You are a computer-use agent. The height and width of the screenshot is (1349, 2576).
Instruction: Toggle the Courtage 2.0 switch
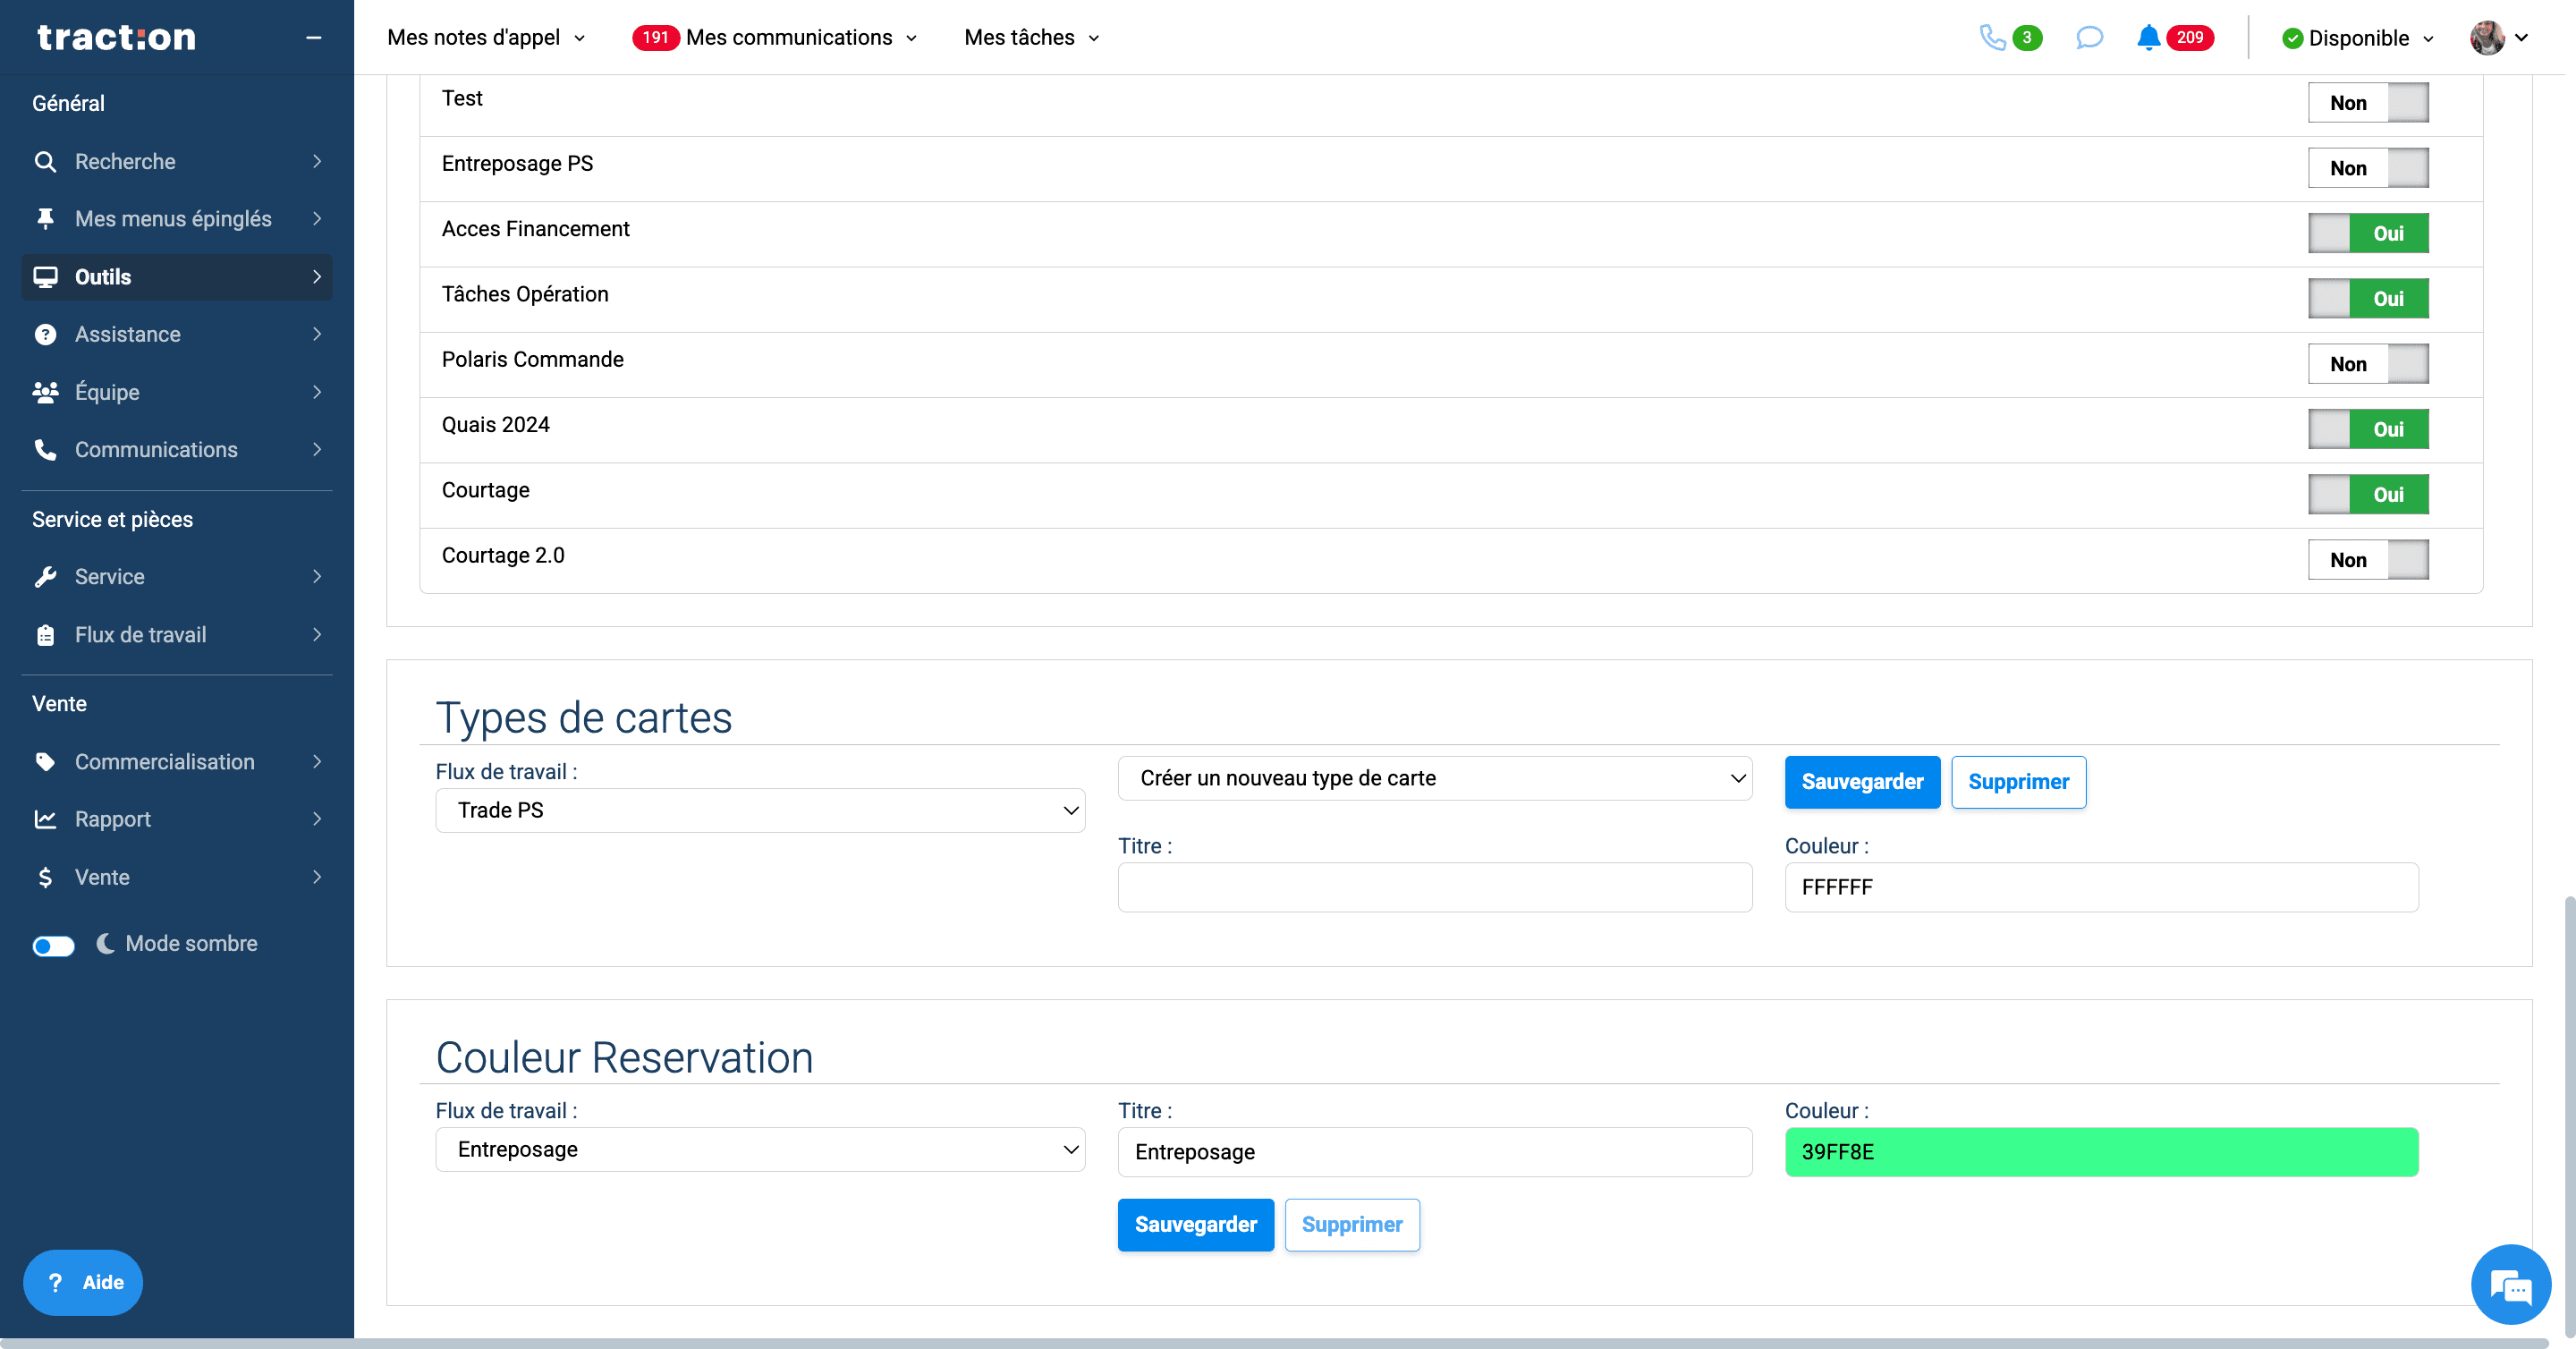point(2368,560)
